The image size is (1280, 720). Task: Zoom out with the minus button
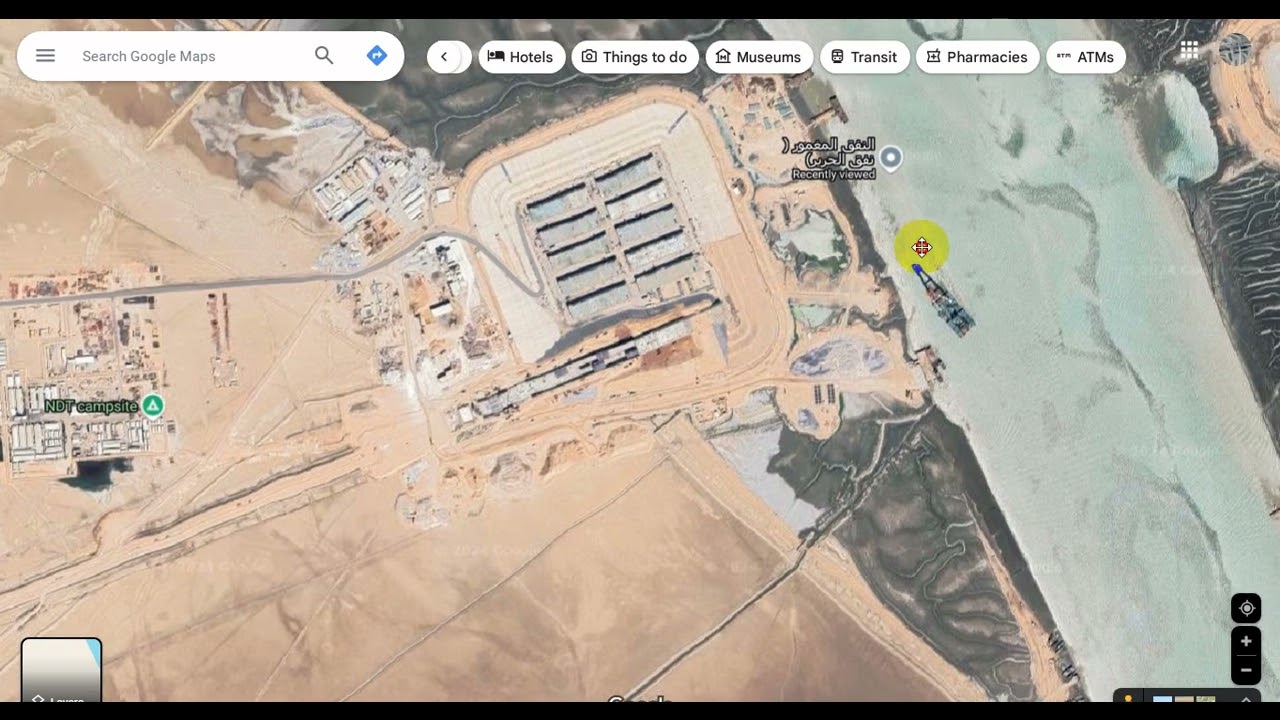(1246, 670)
